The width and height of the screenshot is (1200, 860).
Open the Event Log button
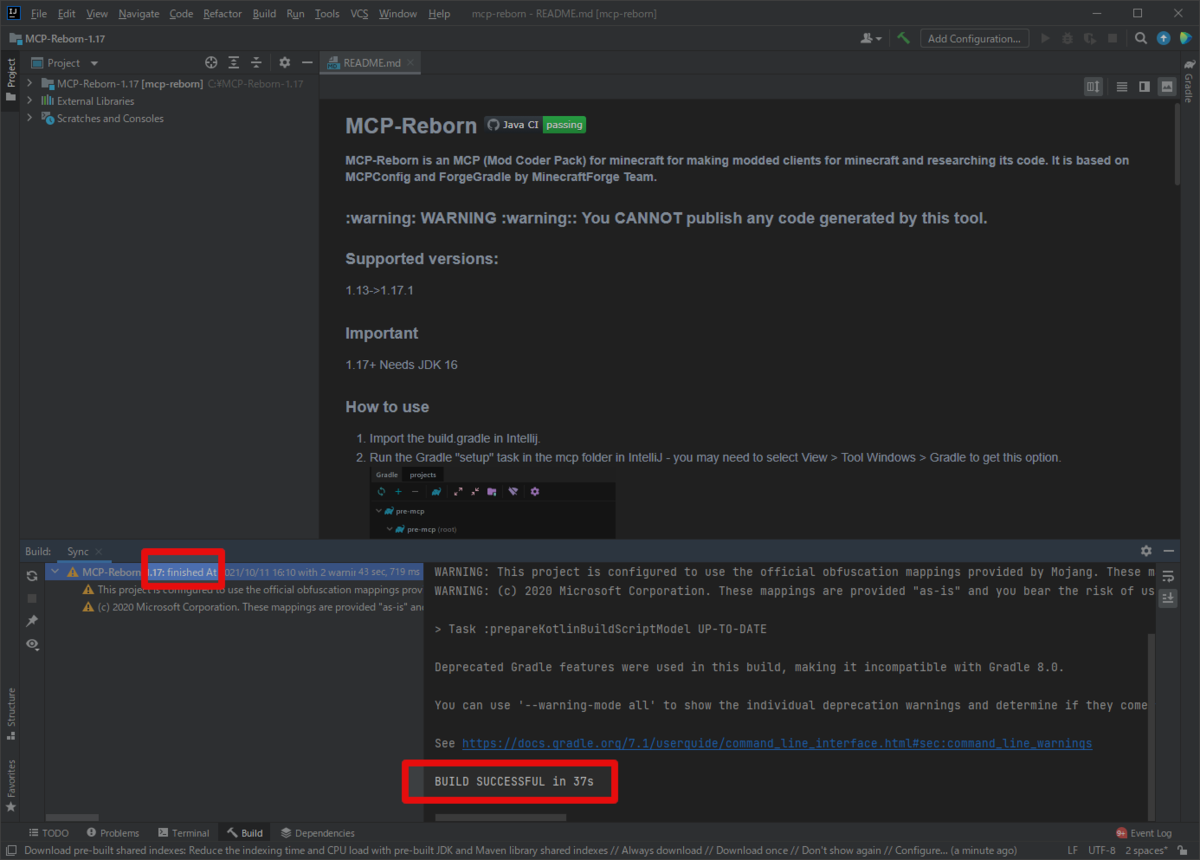(x=1144, y=833)
